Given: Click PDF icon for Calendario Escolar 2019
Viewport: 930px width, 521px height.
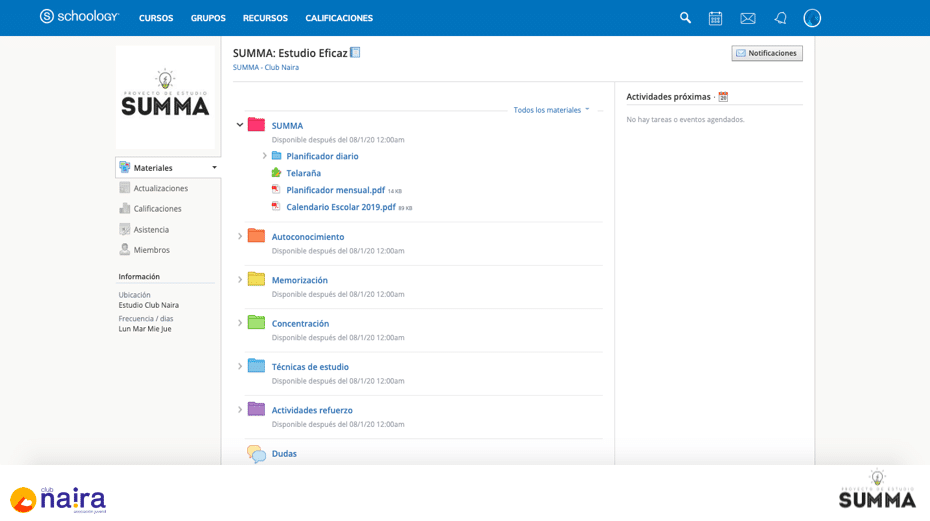Looking at the screenshot, I should (276, 207).
